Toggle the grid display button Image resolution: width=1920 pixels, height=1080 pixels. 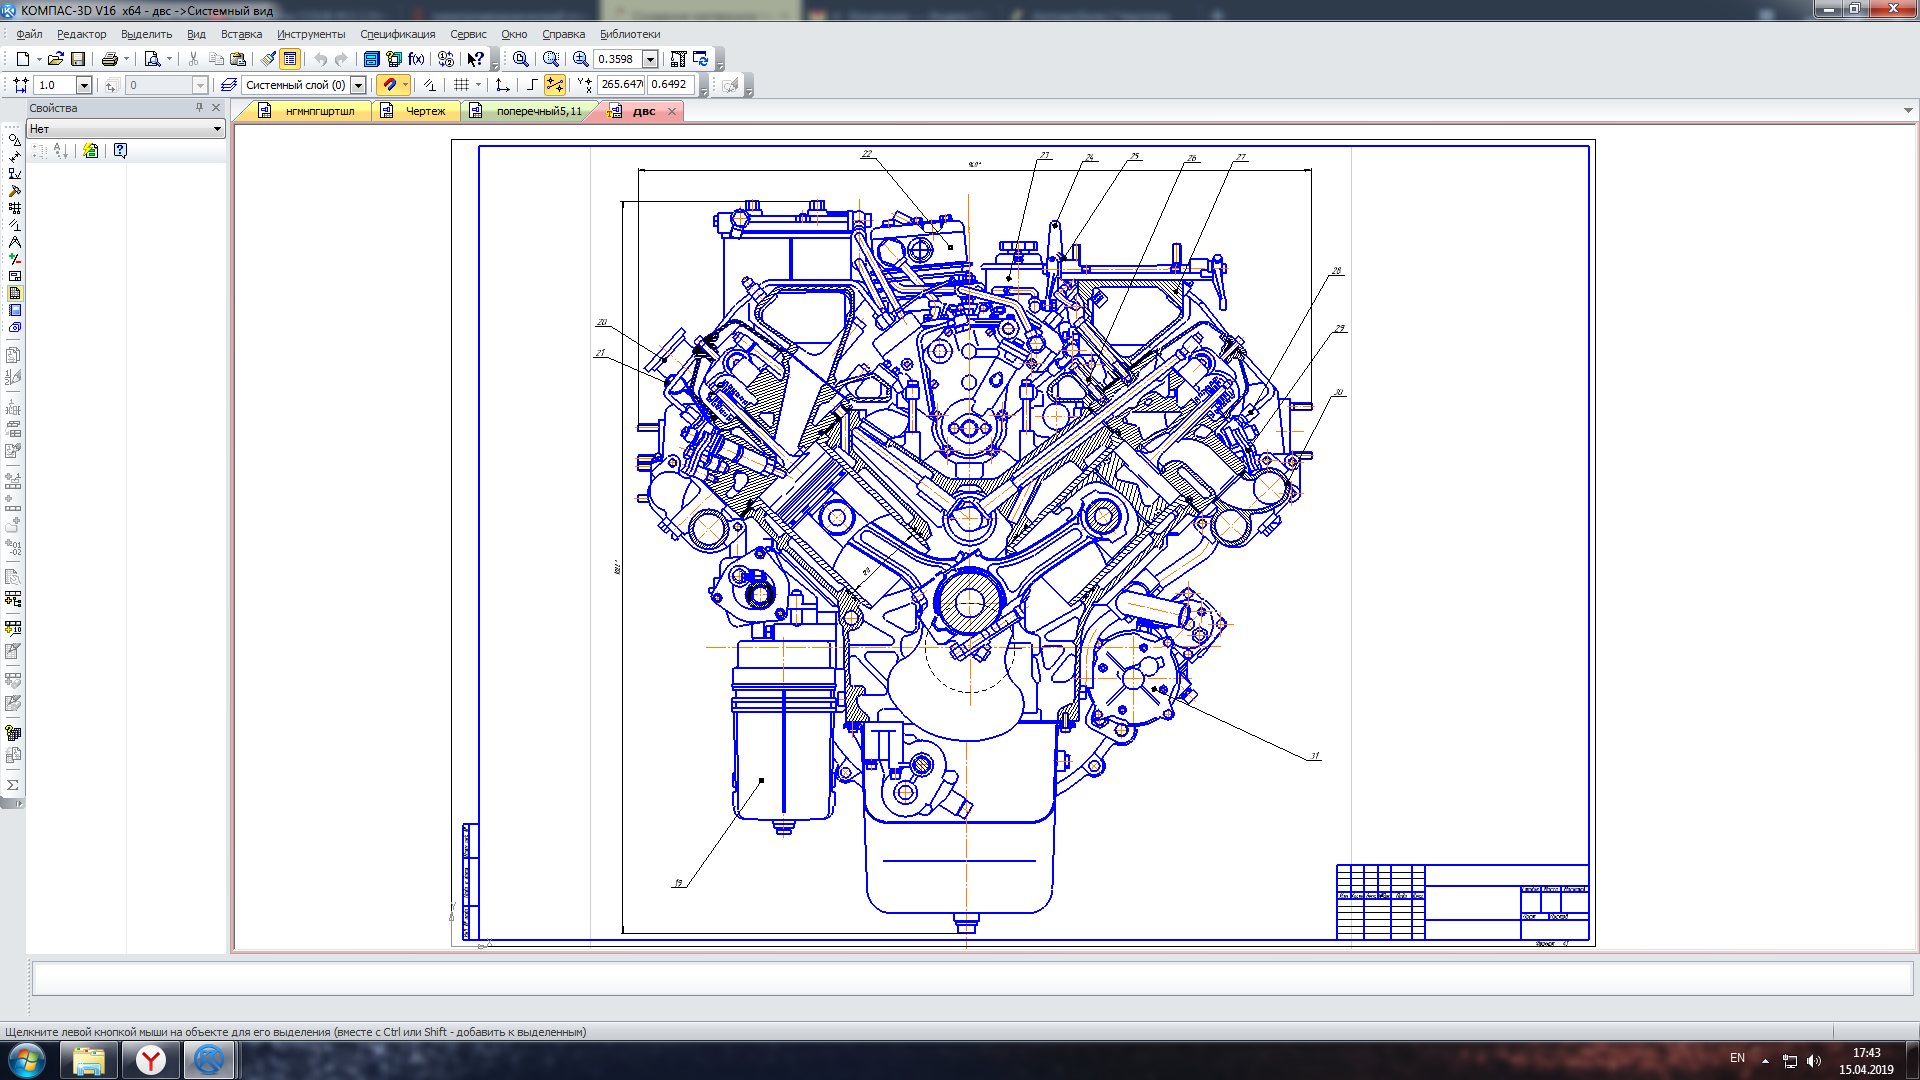(x=461, y=85)
